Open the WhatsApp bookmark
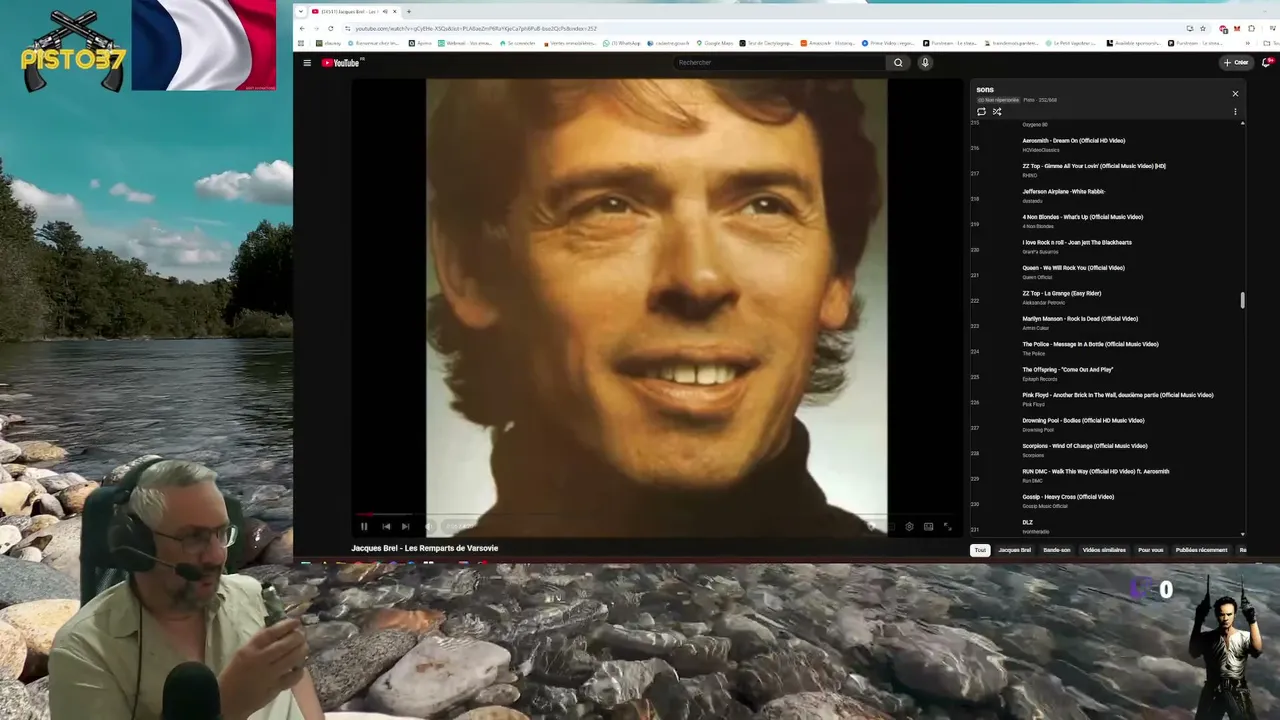This screenshot has width=1280, height=720. (x=624, y=43)
